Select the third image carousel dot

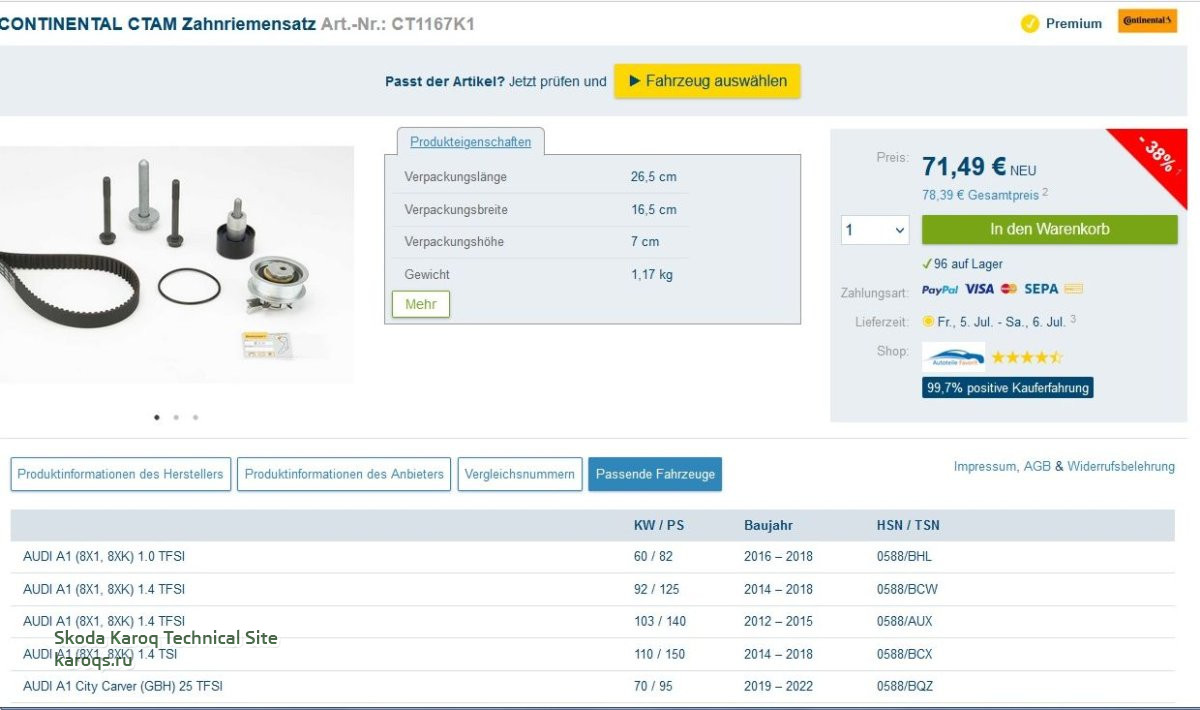pyautogui.click(x=195, y=418)
